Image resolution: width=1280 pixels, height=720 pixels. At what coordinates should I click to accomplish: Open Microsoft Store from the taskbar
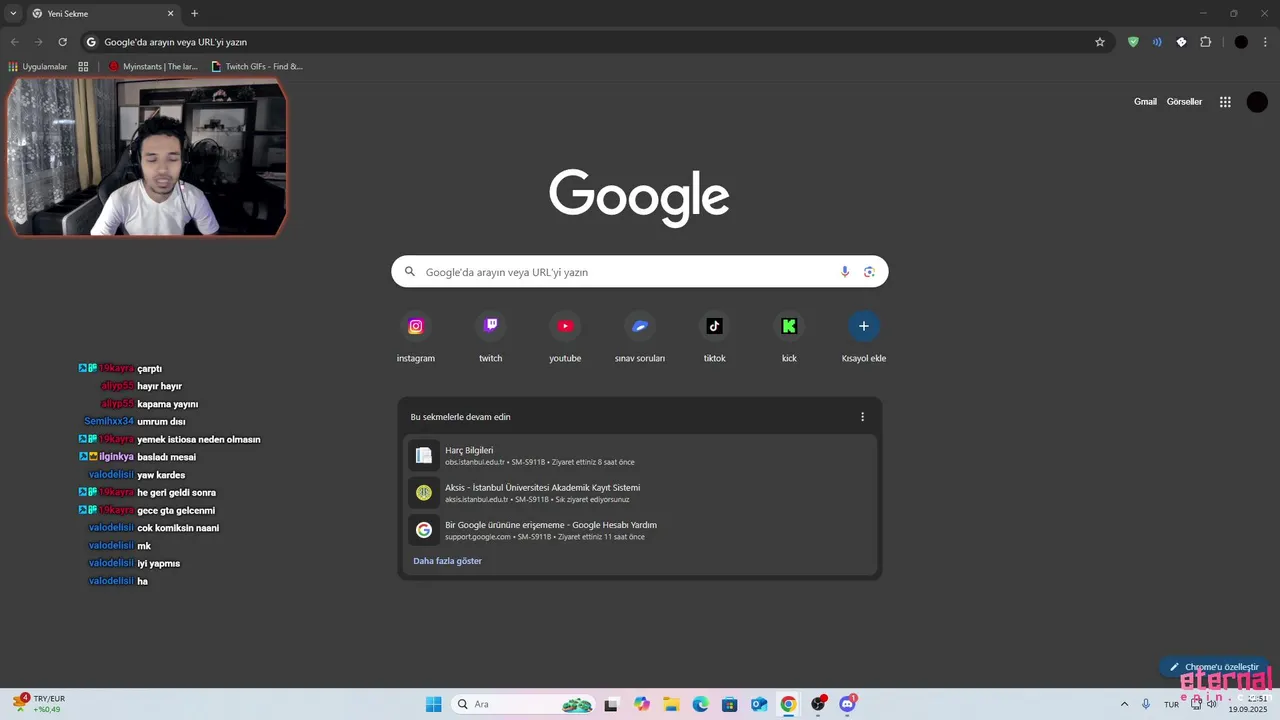(730, 704)
